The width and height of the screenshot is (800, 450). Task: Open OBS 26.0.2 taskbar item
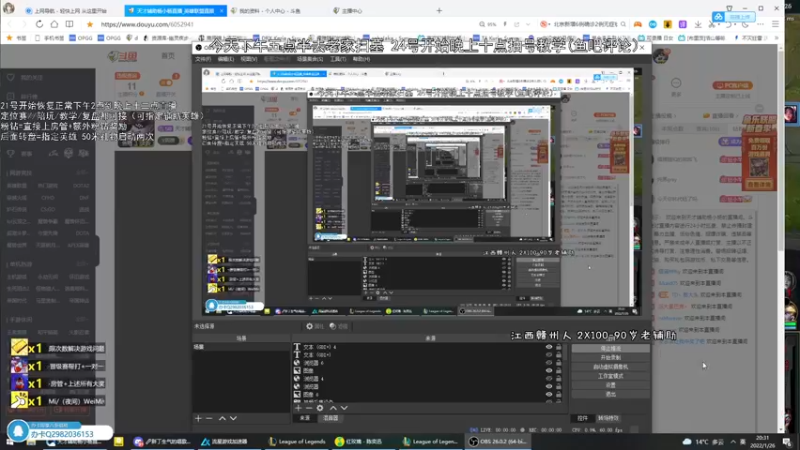pyautogui.click(x=497, y=442)
